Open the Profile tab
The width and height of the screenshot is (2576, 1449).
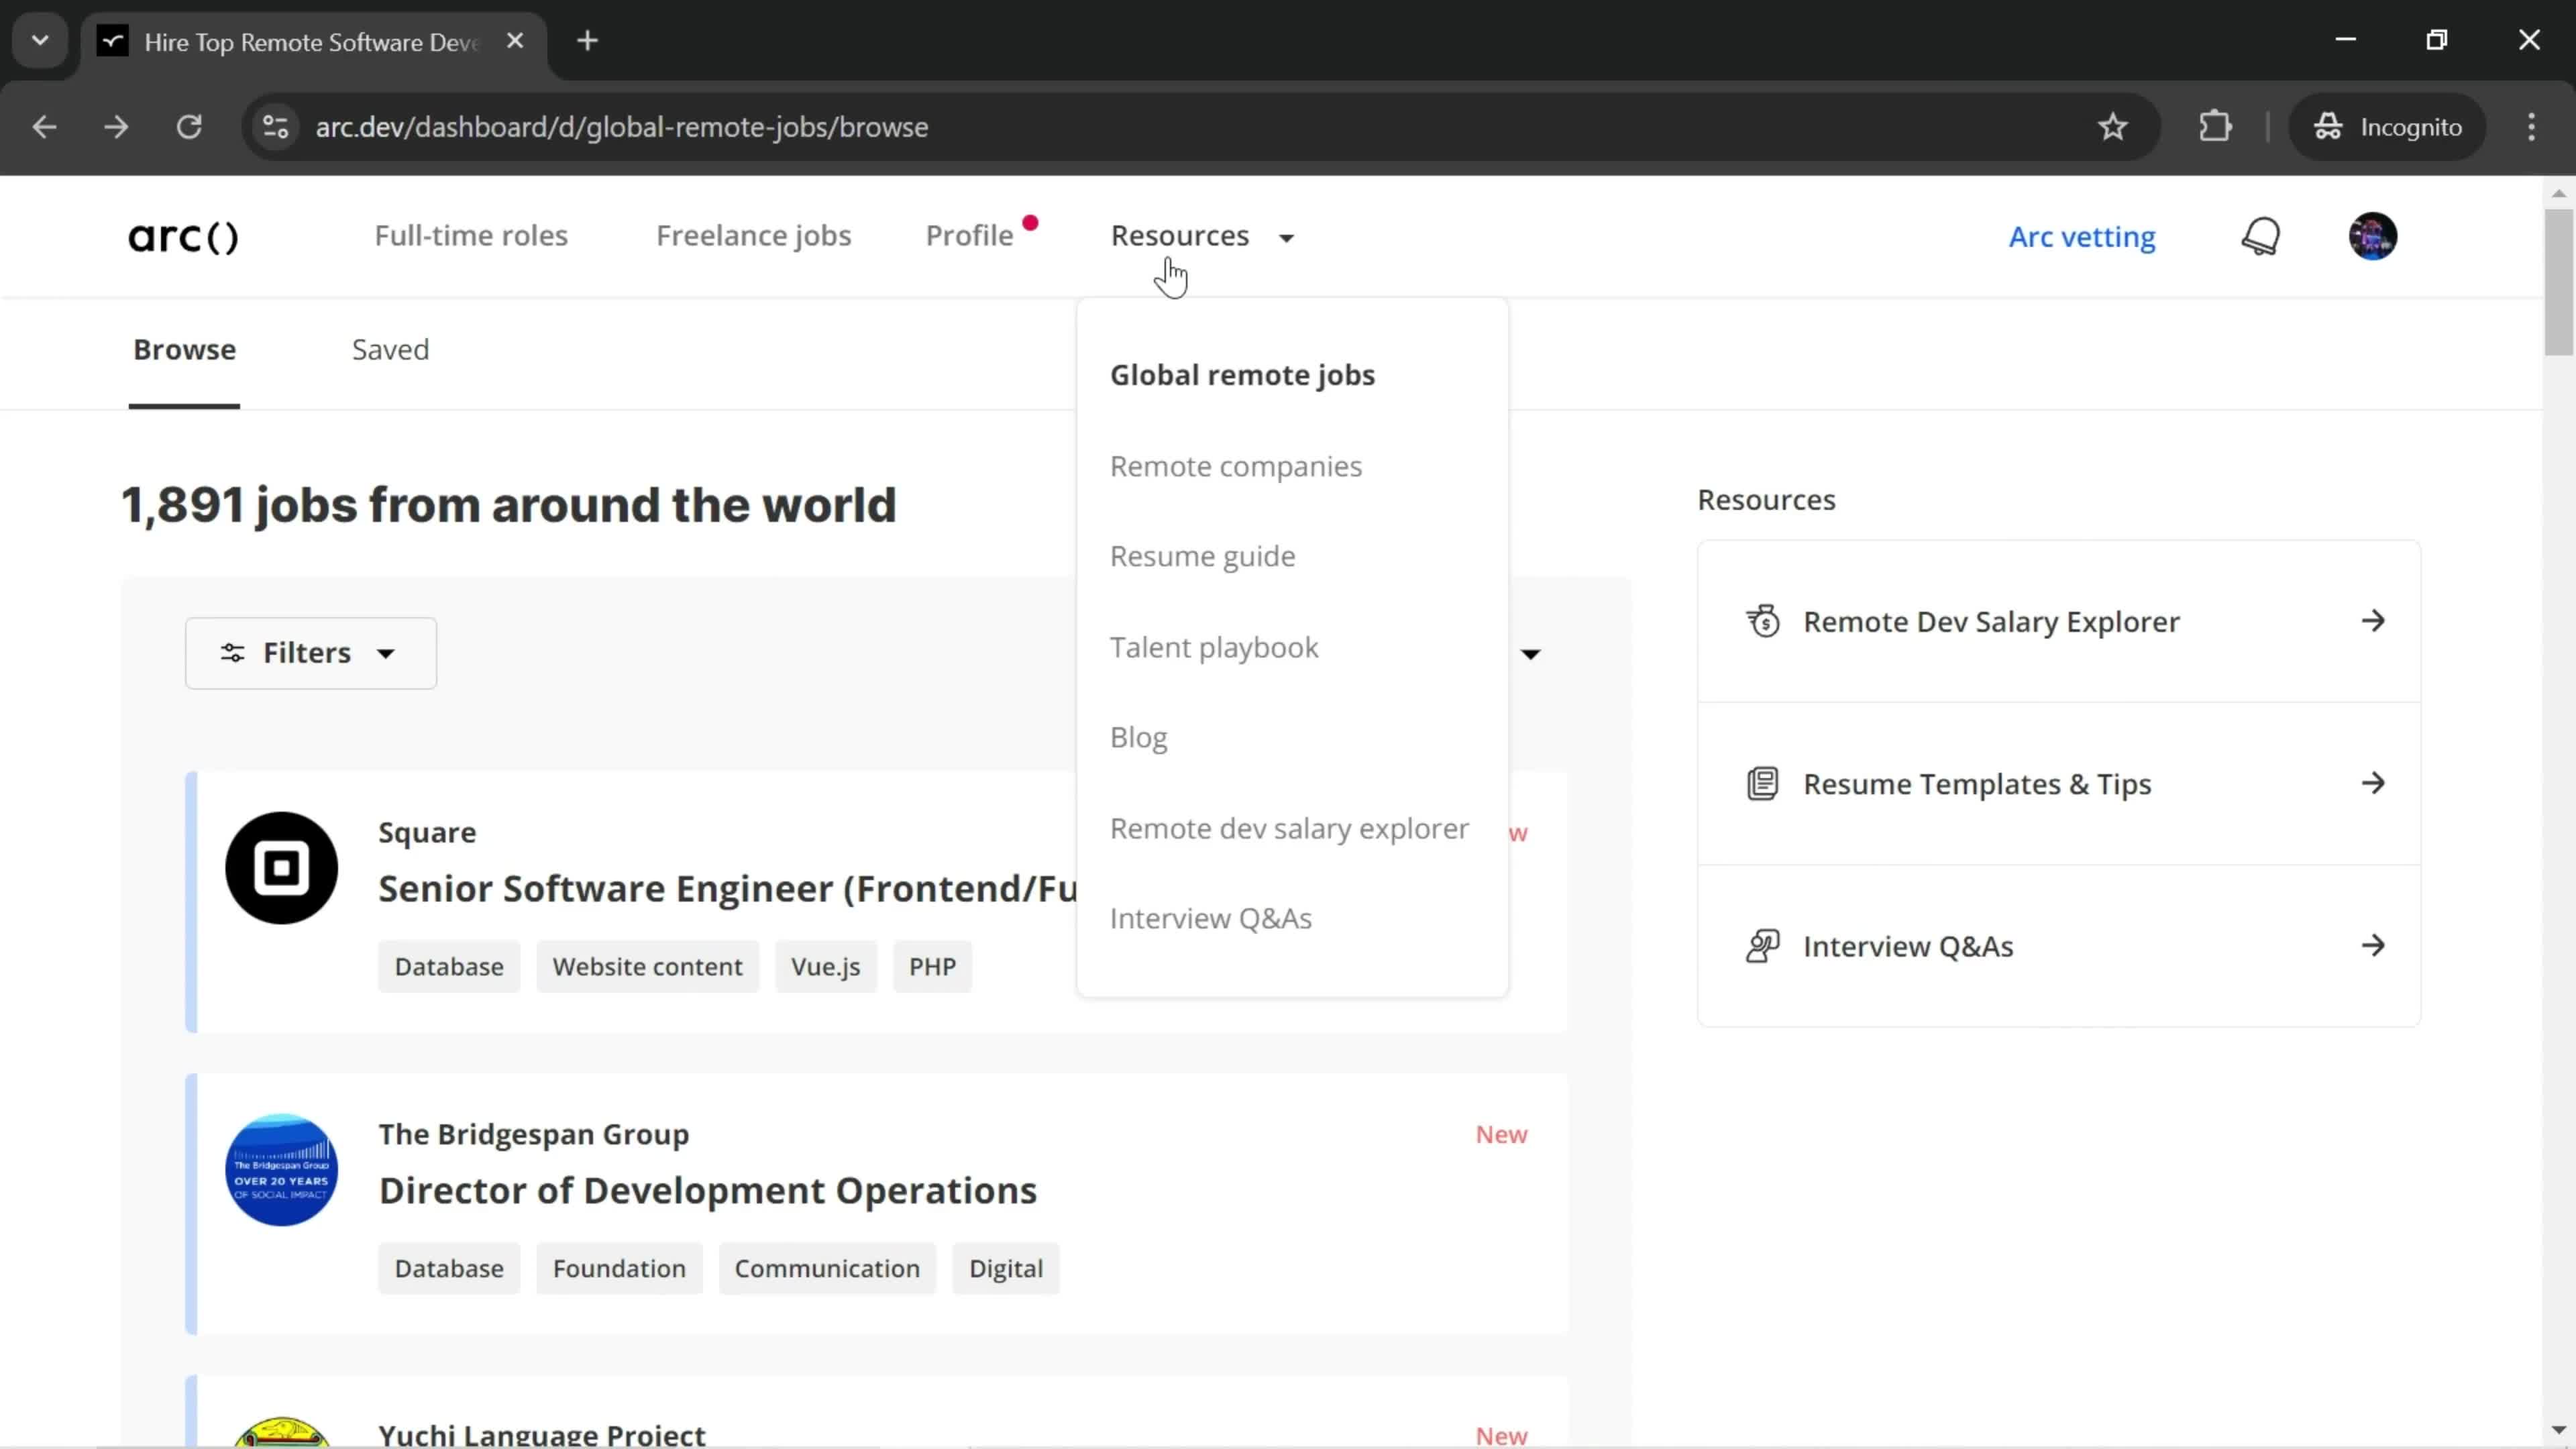(969, 235)
